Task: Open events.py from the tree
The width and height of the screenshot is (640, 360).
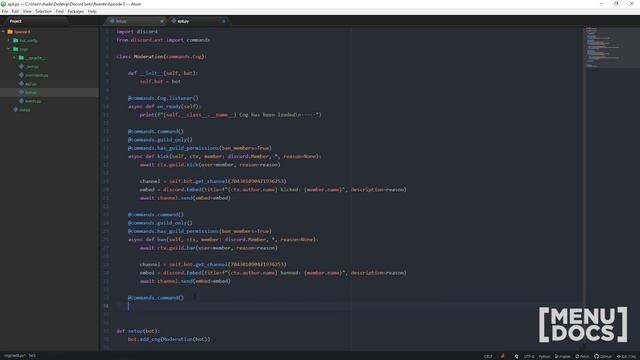Action: click(33, 101)
